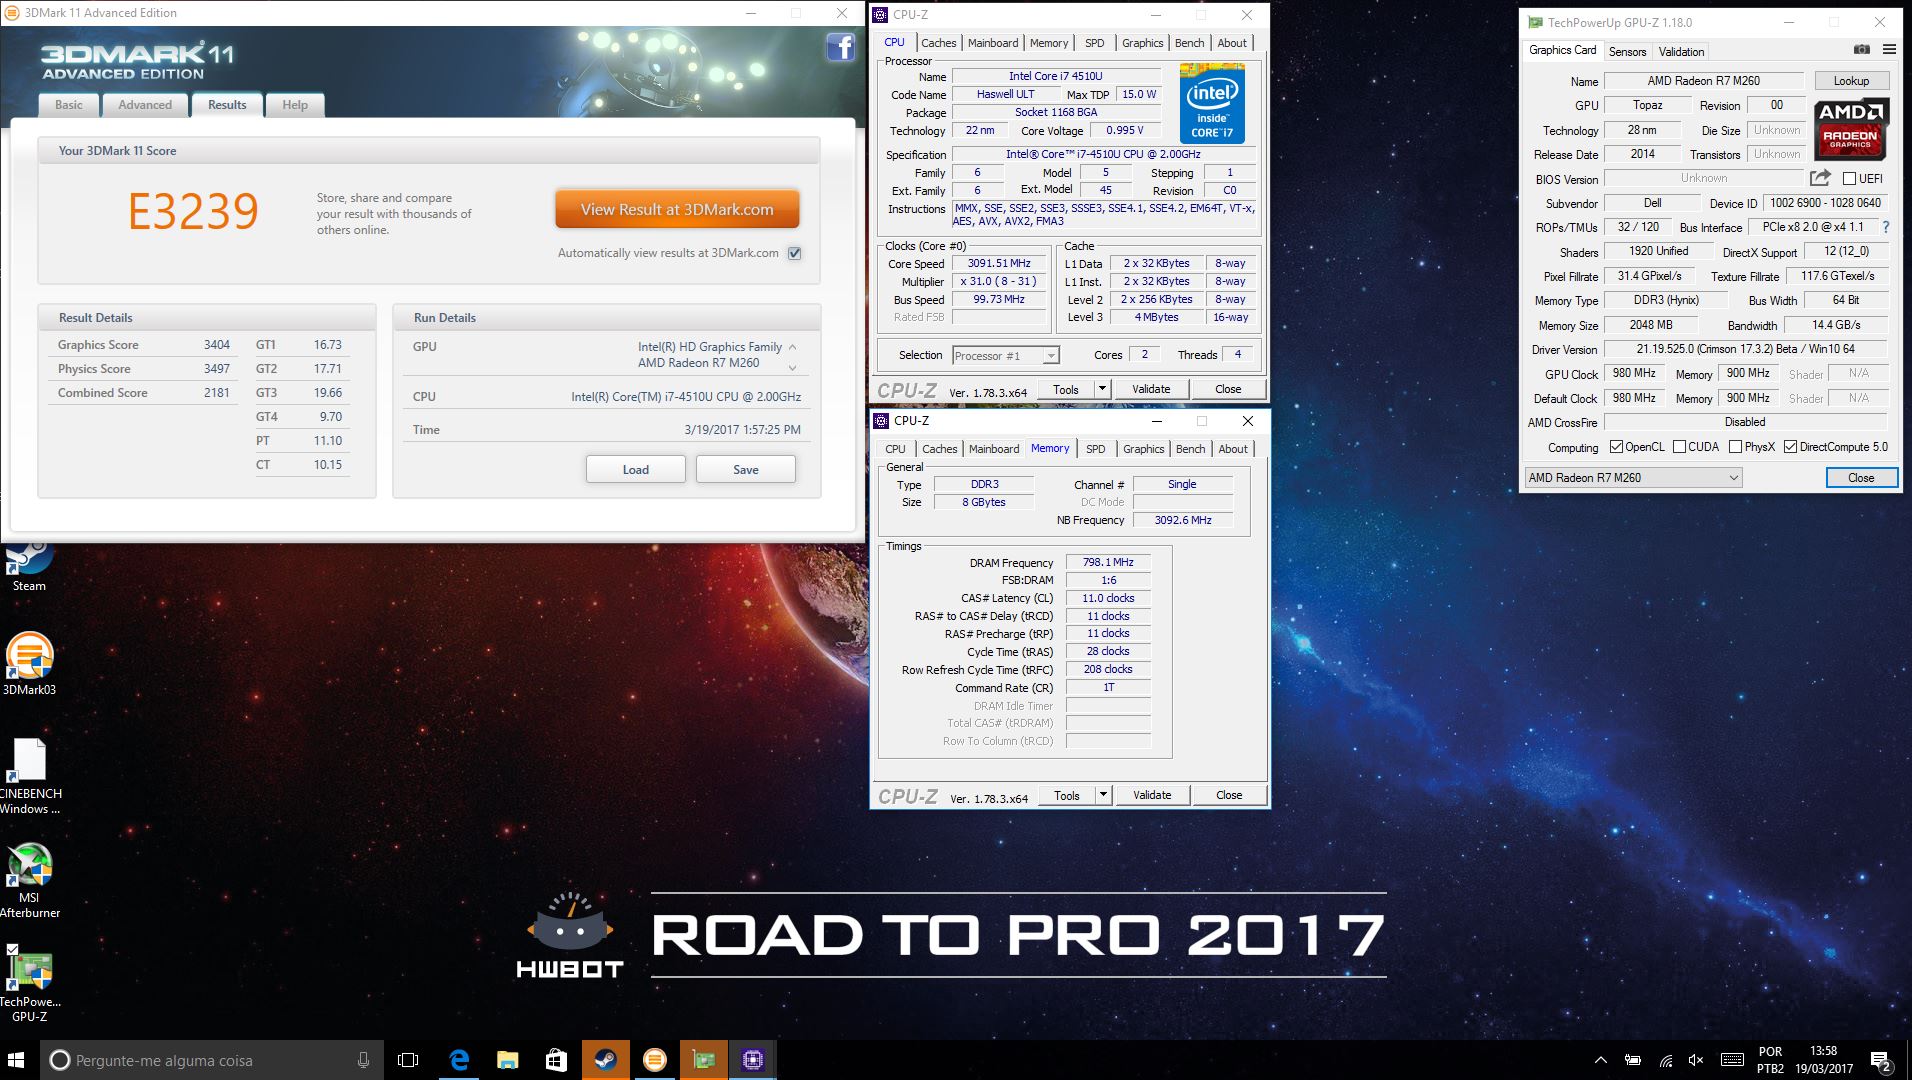Screen dimensions: 1912x1080
Task: Click GPU-Z screenshot camera icon
Action: click(x=1861, y=50)
